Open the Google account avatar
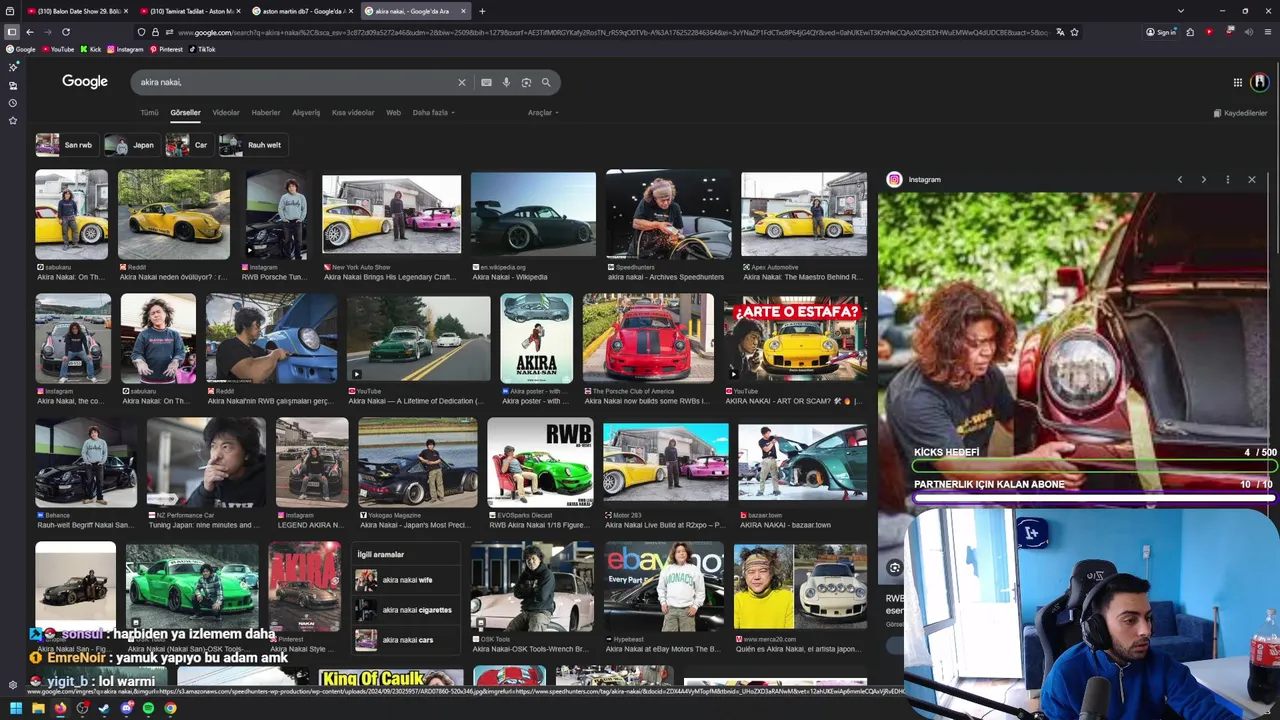1280x720 pixels. click(1259, 82)
